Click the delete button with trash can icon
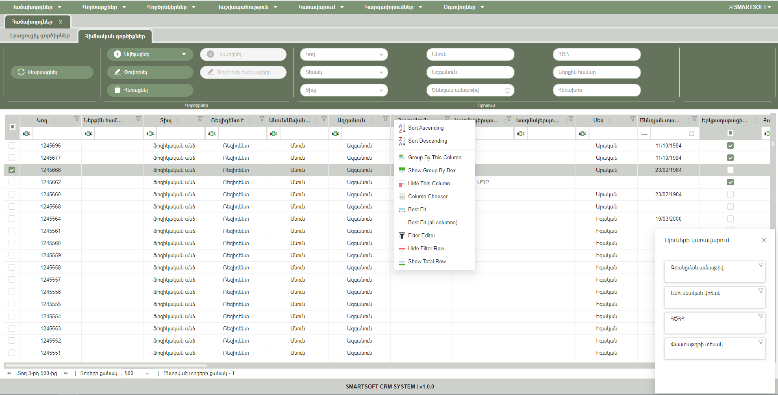This screenshot has width=778, height=395. pos(150,90)
